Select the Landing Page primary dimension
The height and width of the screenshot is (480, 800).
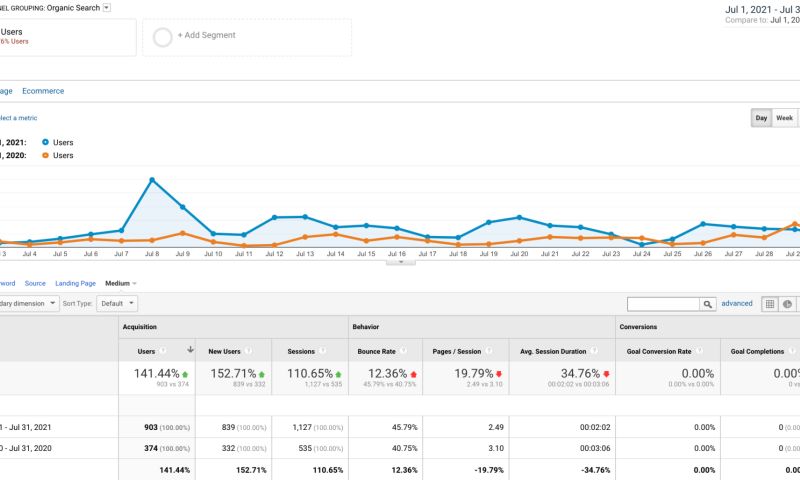coord(75,283)
